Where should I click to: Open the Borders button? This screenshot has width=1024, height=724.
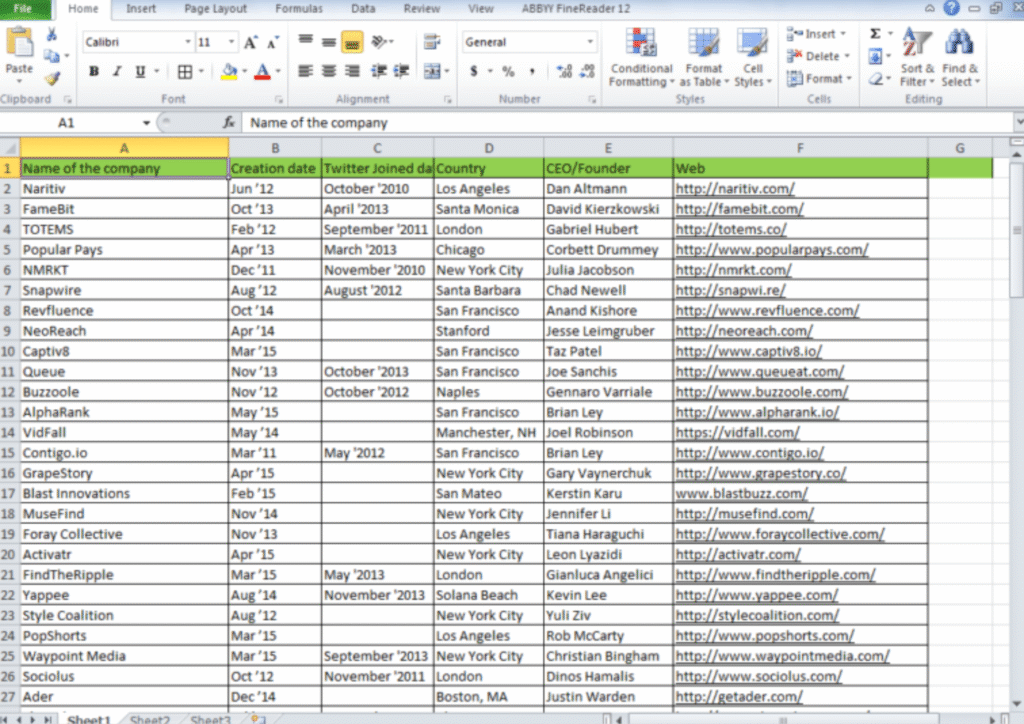(x=185, y=72)
